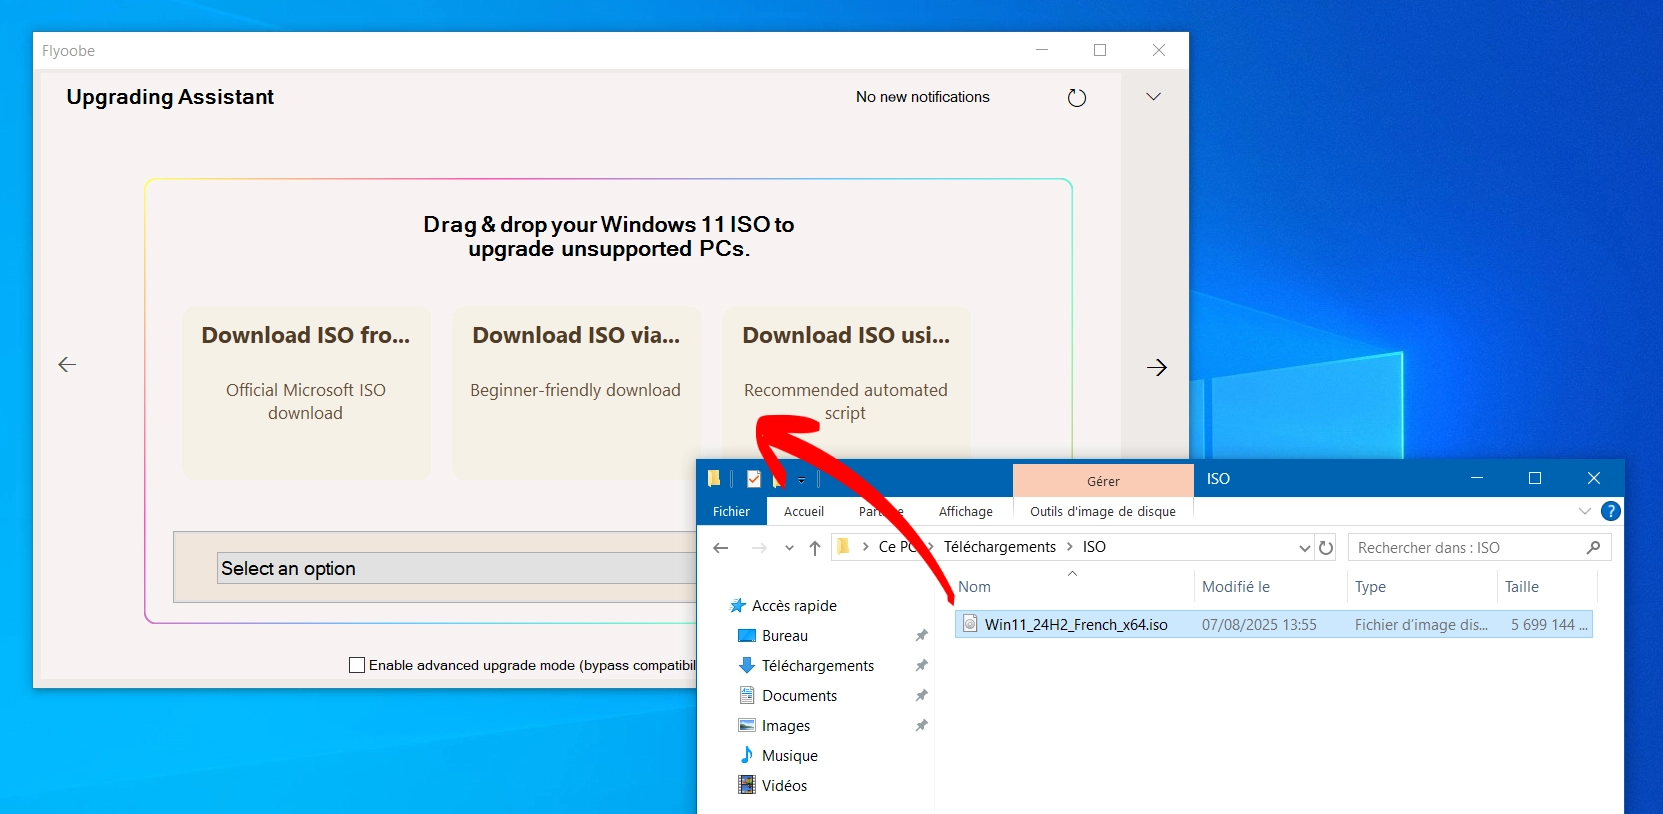Open the 'Select an option' dropdown
The image size is (1663, 814).
[x=456, y=568]
